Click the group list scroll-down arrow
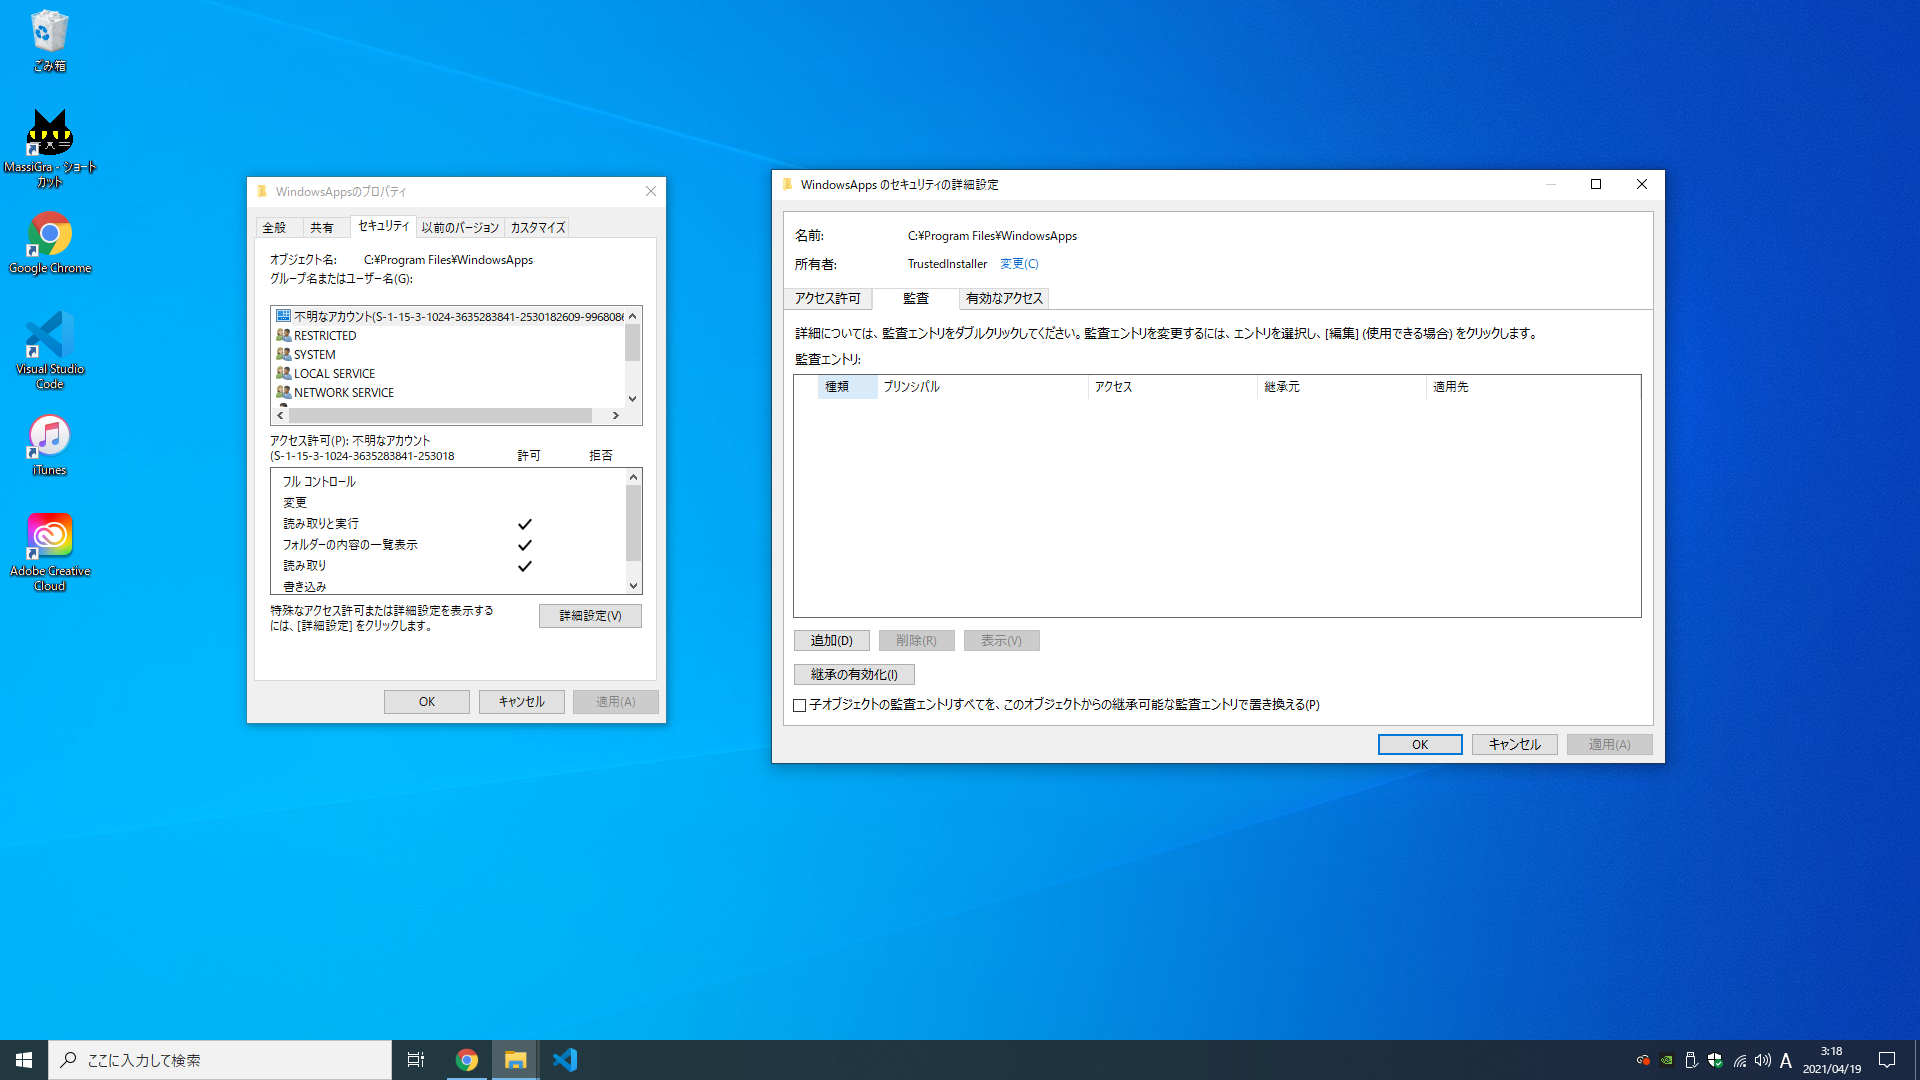Viewport: 1920px width, 1080px height. (632, 398)
